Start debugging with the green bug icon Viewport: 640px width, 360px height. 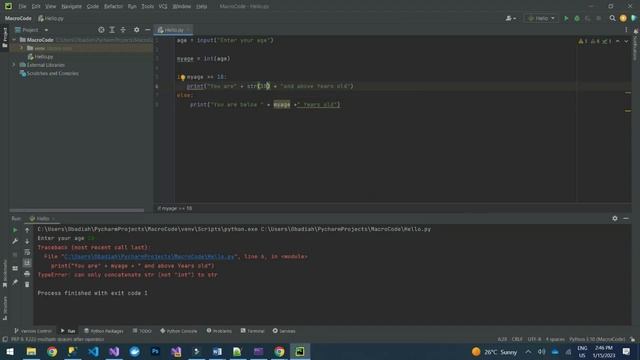click(x=577, y=18)
